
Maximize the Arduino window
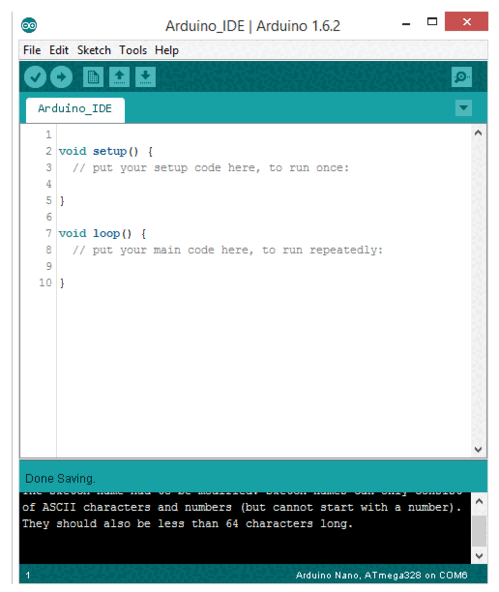pos(432,22)
